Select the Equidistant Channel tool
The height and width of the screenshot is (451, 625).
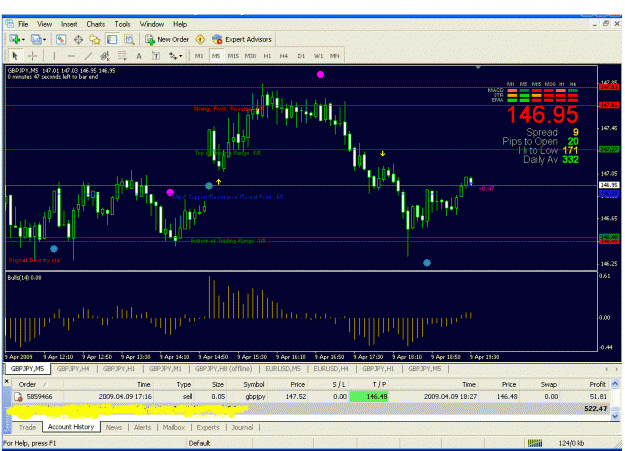click(x=105, y=56)
